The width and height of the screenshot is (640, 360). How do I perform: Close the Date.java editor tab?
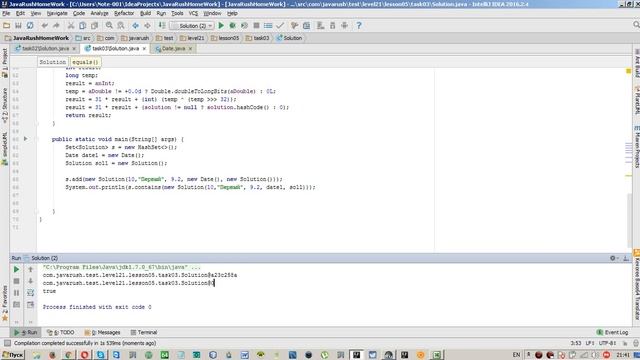pyautogui.click(x=190, y=49)
